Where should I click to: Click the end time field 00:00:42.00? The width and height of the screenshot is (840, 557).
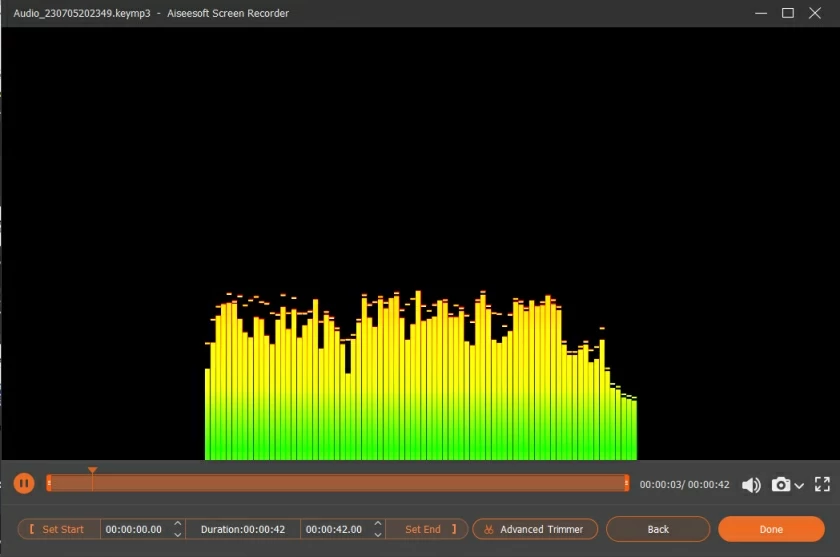334,529
